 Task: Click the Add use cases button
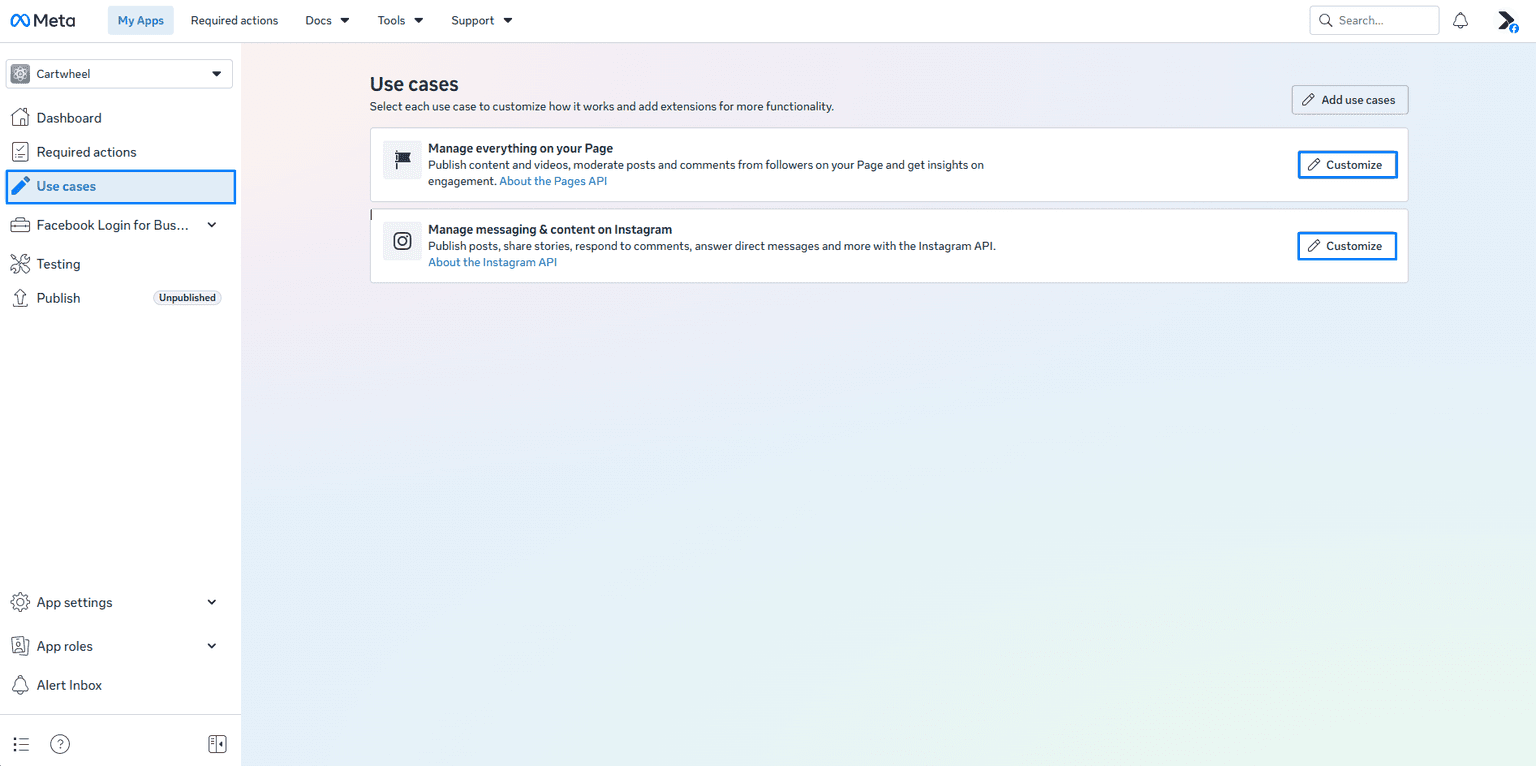pos(1350,100)
